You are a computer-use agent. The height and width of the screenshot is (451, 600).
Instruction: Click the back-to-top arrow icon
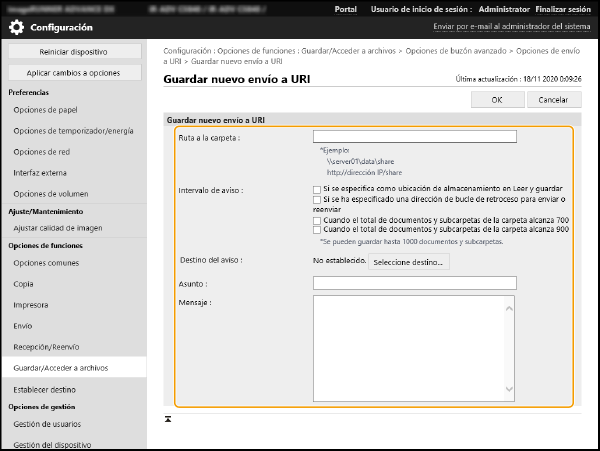click(168, 418)
